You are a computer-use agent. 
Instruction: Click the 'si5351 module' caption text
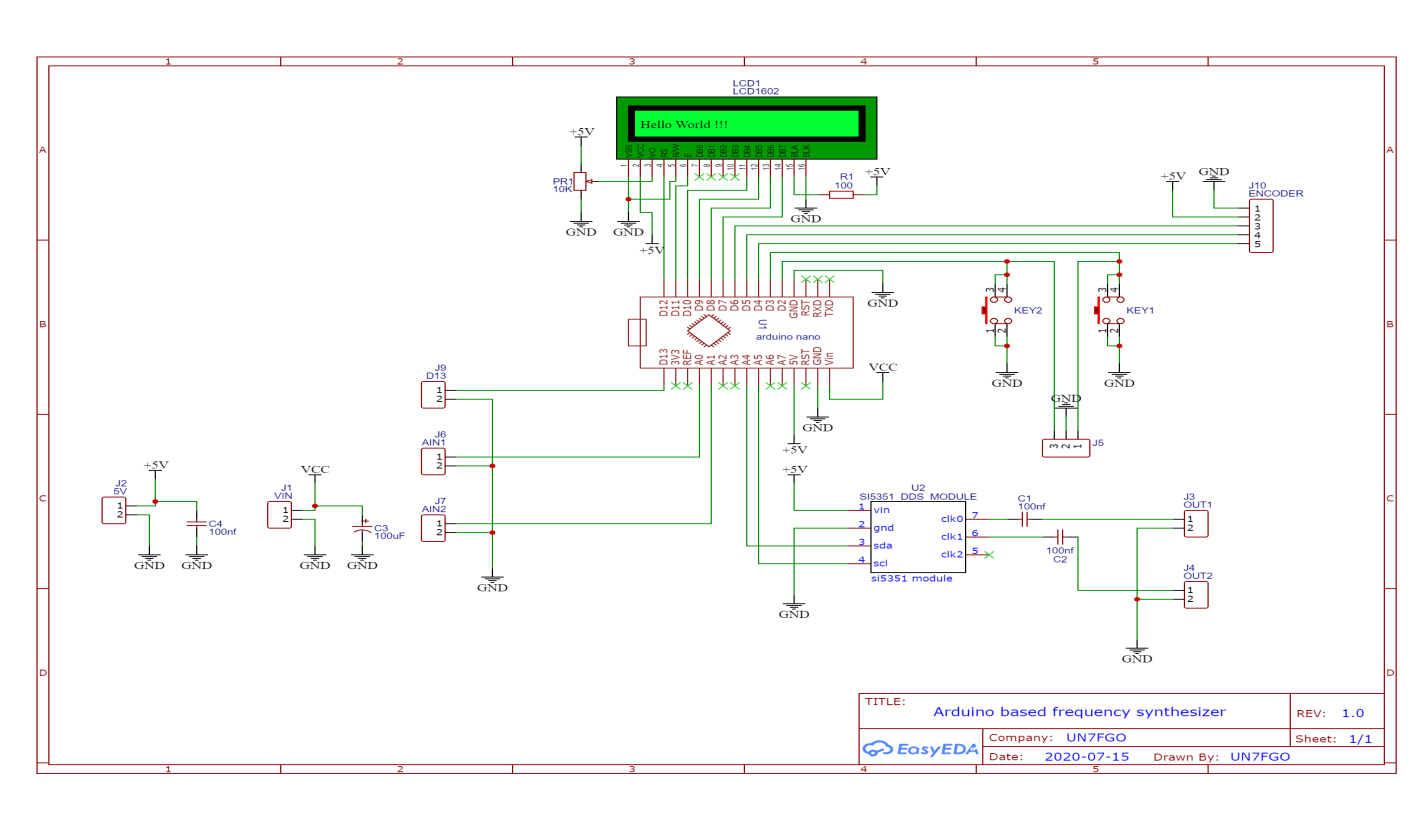pos(910,581)
